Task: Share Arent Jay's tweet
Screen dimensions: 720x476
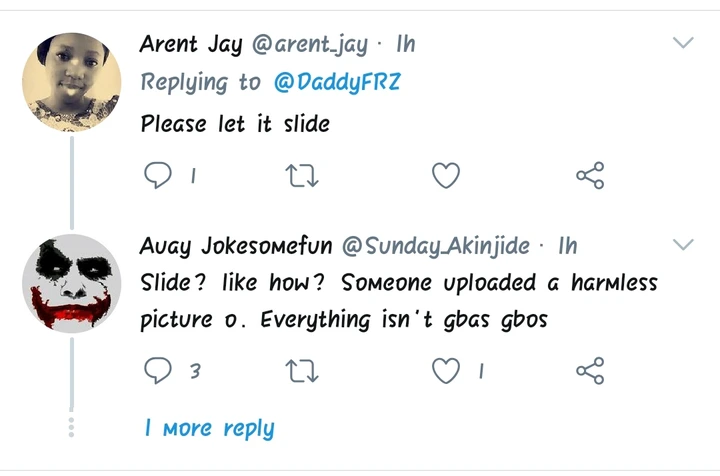Action: (x=590, y=176)
